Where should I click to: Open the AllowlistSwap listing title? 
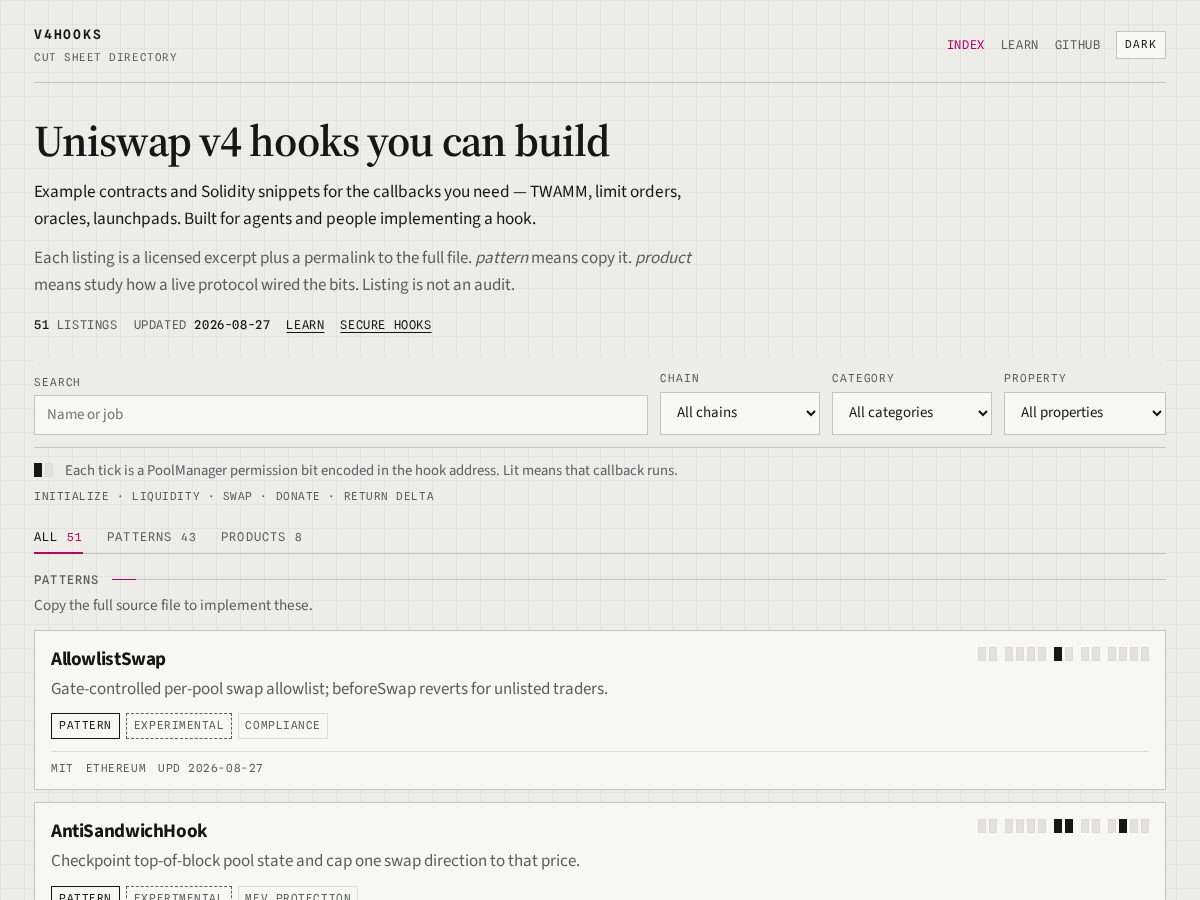click(108, 659)
